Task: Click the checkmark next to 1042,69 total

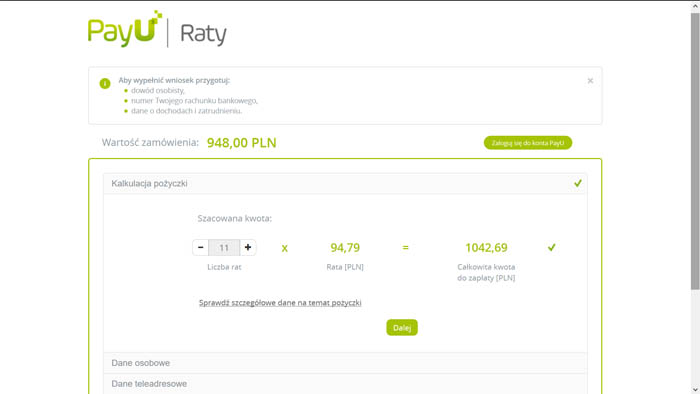Action: [552, 247]
